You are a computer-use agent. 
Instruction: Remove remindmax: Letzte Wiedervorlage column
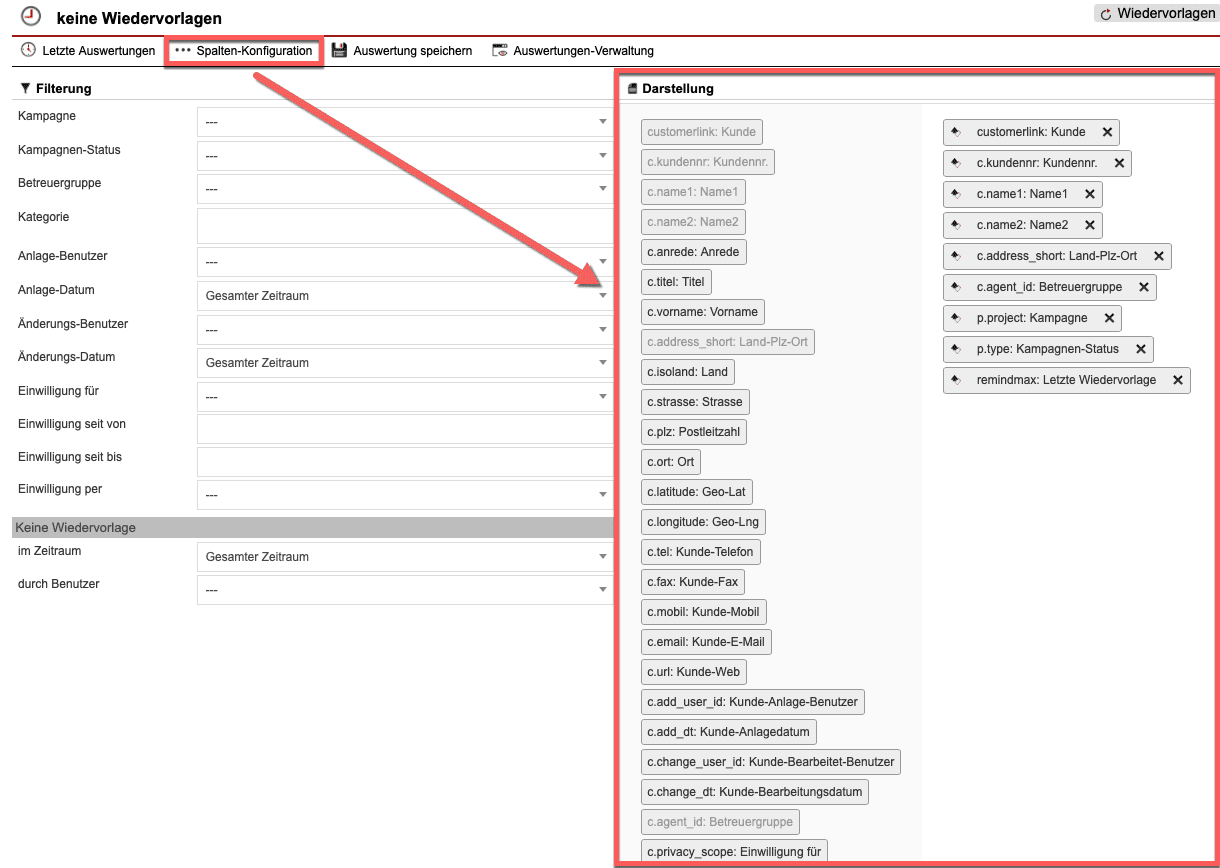pyautogui.click(x=1178, y=380)
